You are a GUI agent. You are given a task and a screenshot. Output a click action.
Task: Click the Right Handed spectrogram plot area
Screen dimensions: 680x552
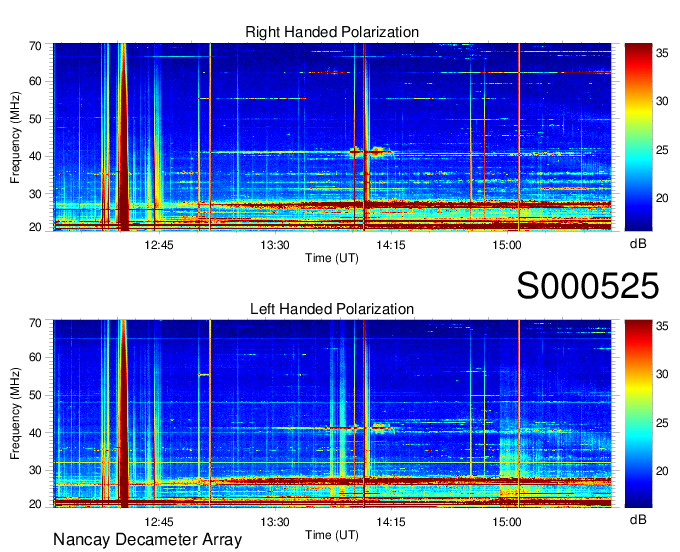[x=332, y=137]
